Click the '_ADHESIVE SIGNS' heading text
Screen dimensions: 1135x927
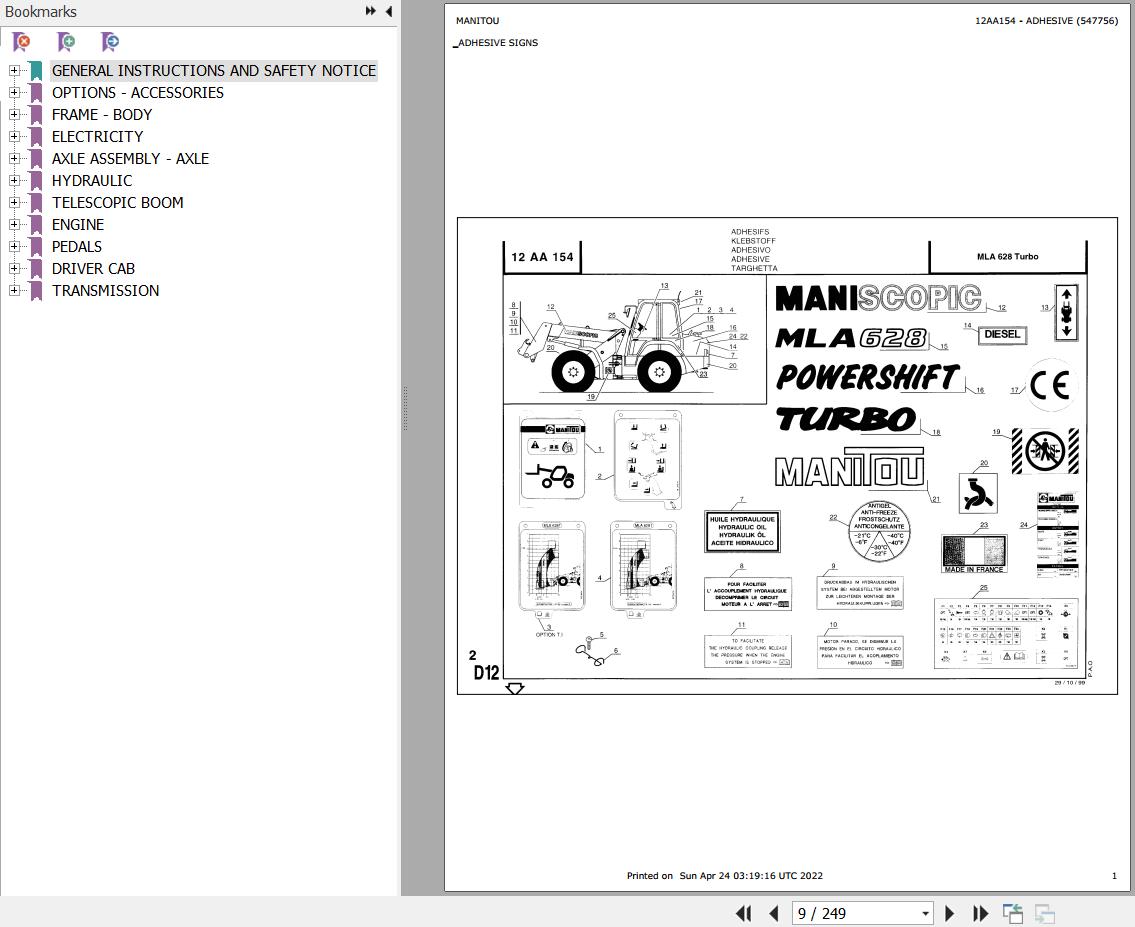[497, 43]
